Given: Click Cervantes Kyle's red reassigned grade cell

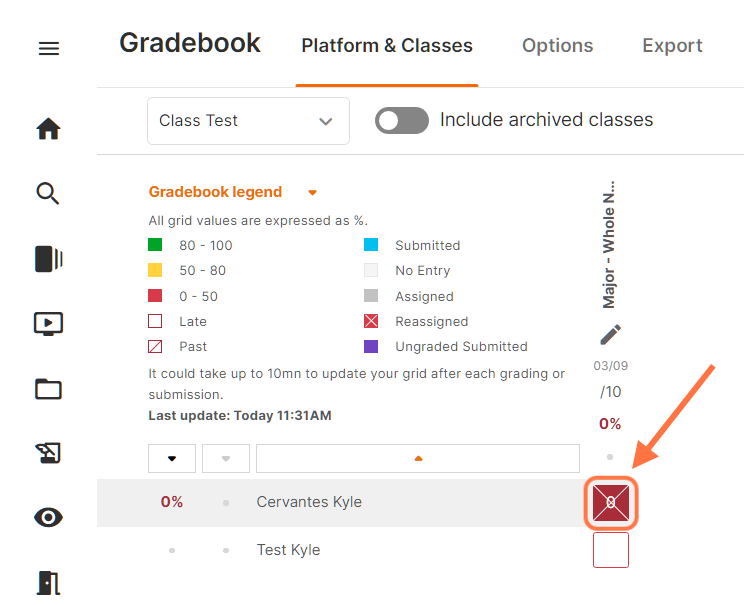Looking at the screenshot, I should (610, 502).
